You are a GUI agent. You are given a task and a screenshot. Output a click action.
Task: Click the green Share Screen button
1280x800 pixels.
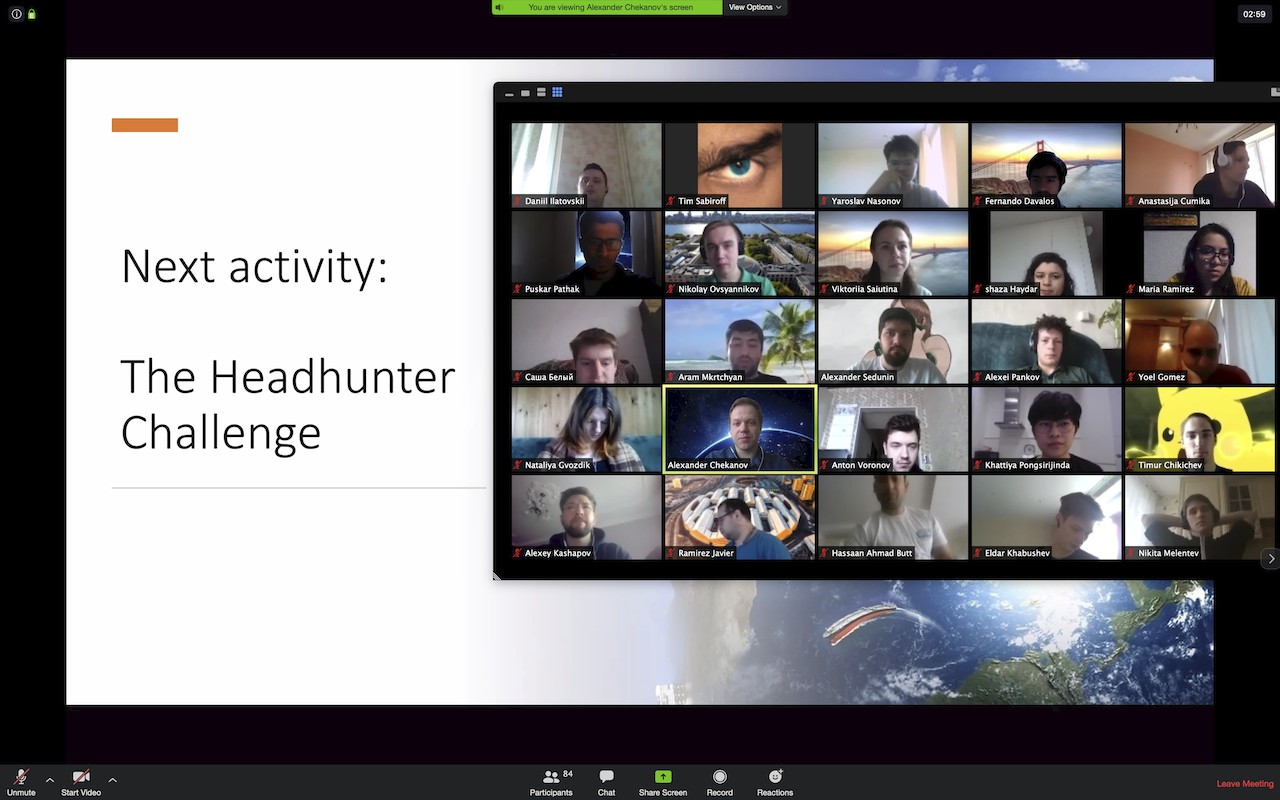663,782
